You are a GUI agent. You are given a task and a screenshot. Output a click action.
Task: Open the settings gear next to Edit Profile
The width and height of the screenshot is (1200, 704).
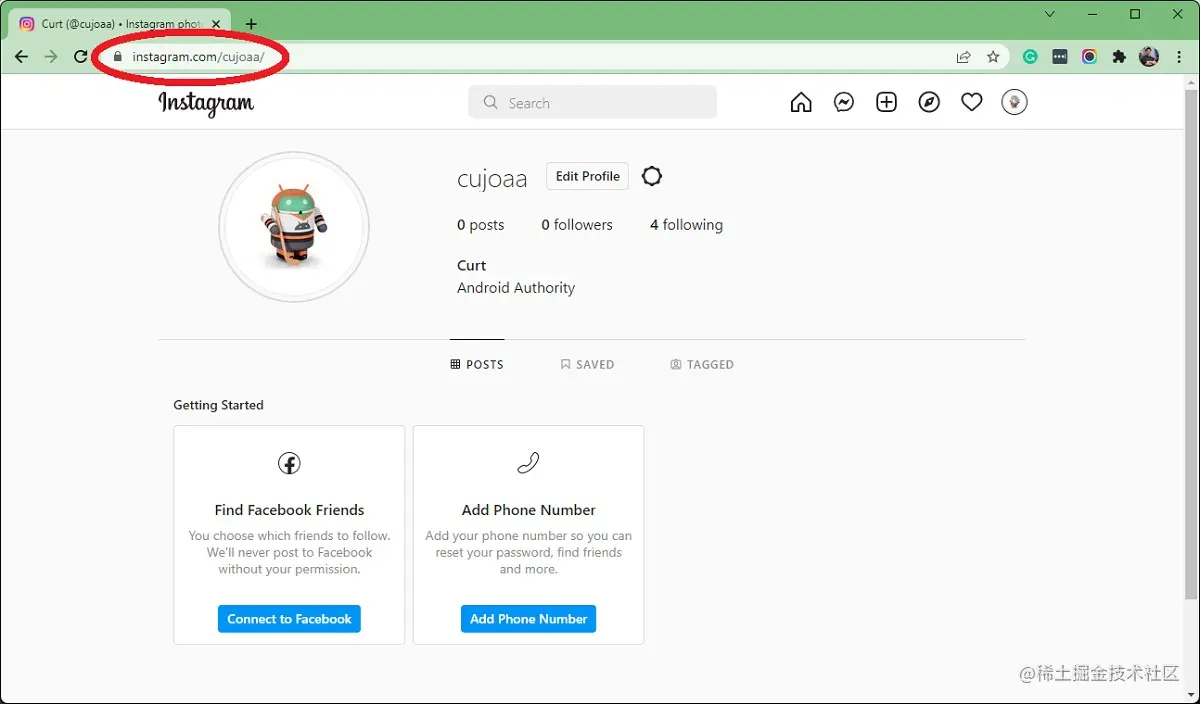pos(652,176)
